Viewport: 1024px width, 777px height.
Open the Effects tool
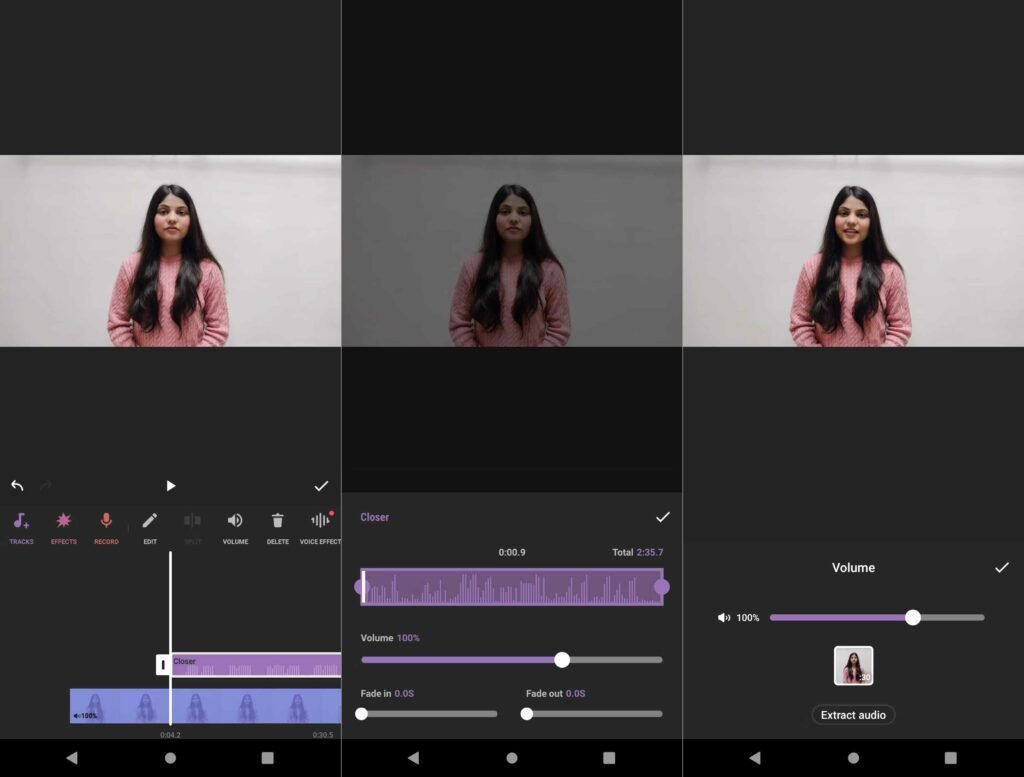tap(63, 528)
